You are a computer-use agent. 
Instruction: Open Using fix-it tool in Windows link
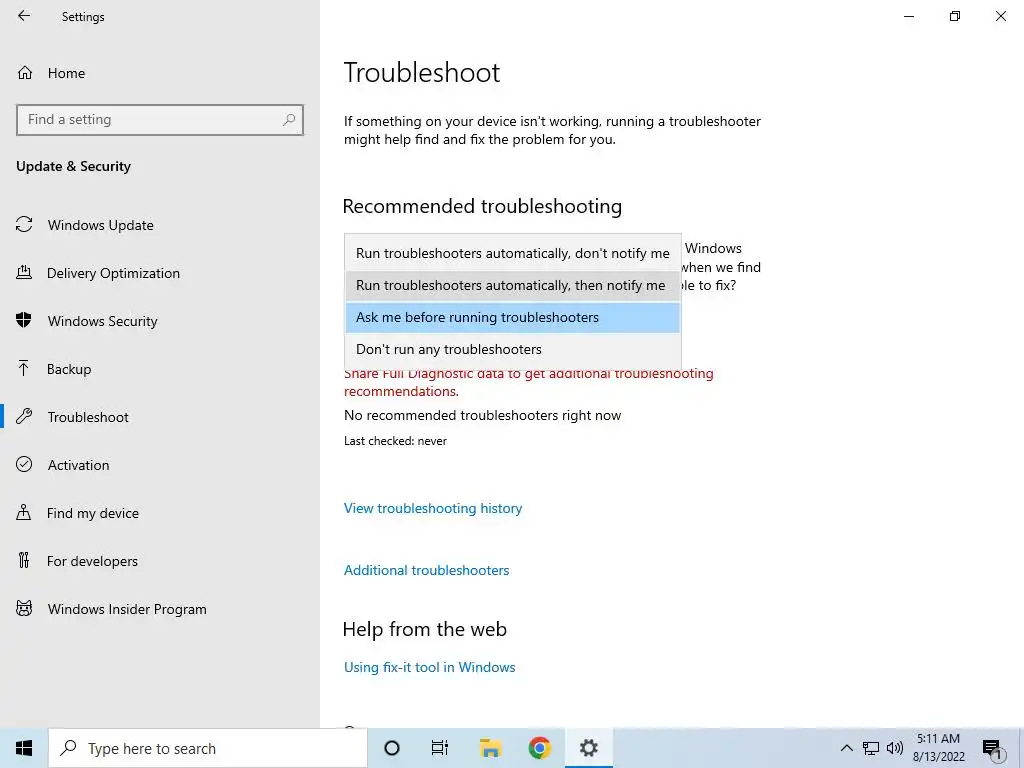[430, 667]
